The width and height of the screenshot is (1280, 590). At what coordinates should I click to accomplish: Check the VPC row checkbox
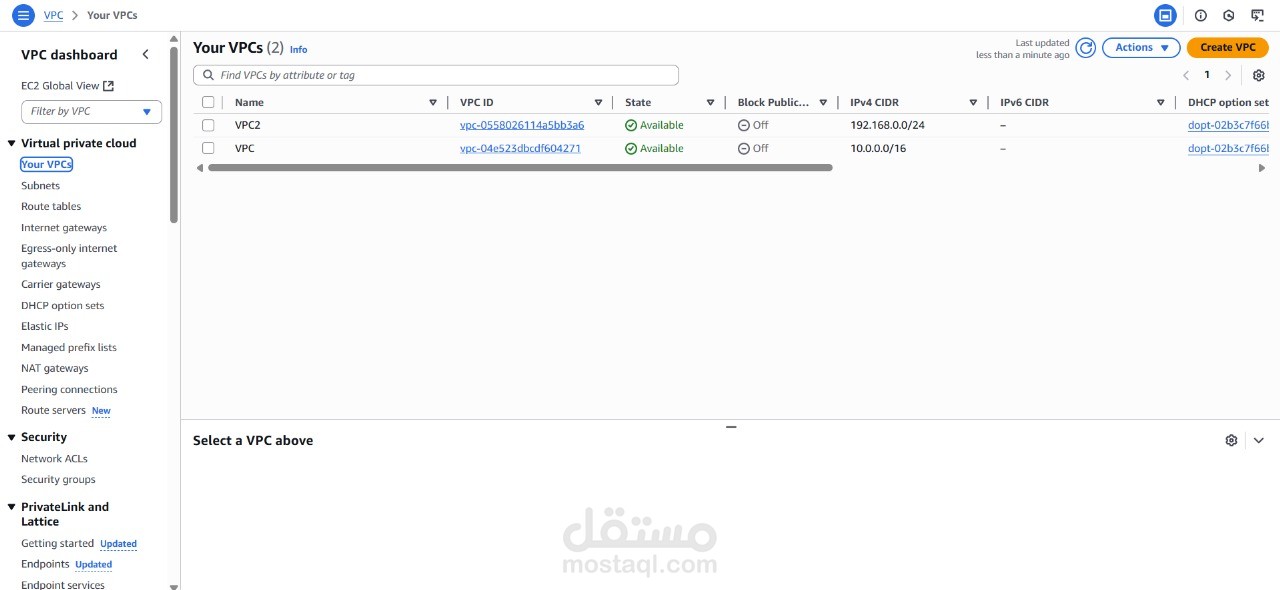click(208, 148)
